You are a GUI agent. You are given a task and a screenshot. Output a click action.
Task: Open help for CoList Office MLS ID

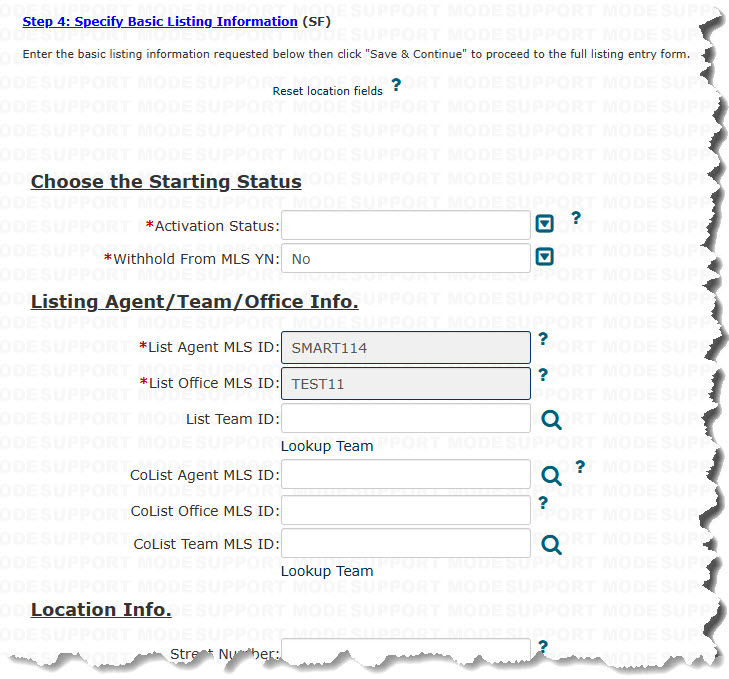[543, 503]
